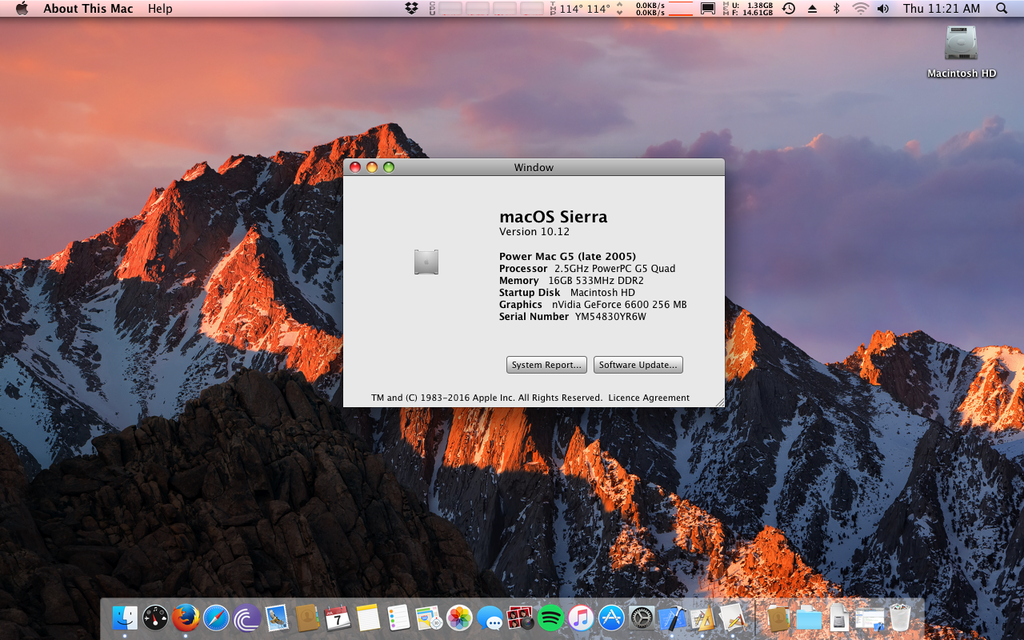Click the 114° temperature readout

(585, 8)
